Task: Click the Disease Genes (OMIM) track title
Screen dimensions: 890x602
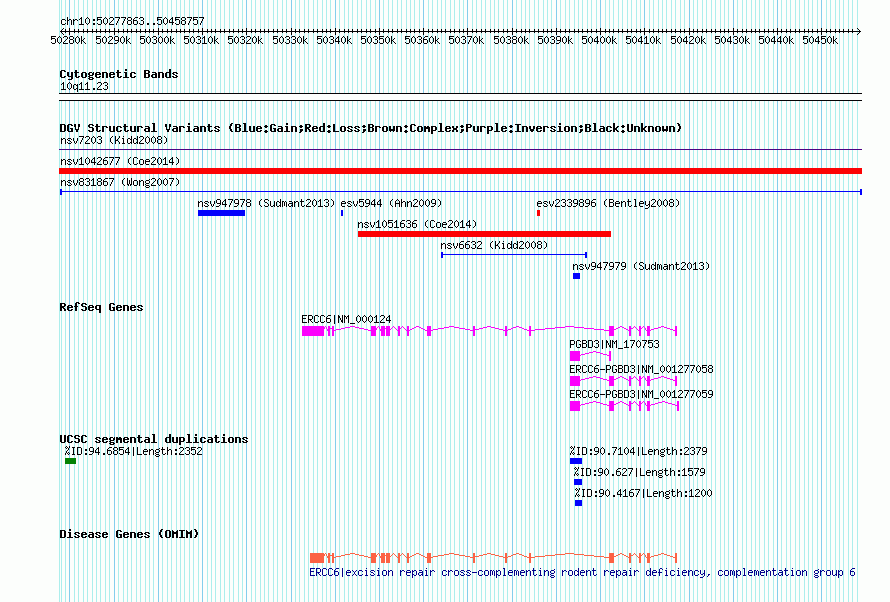Action: click(x=129, y=534)
